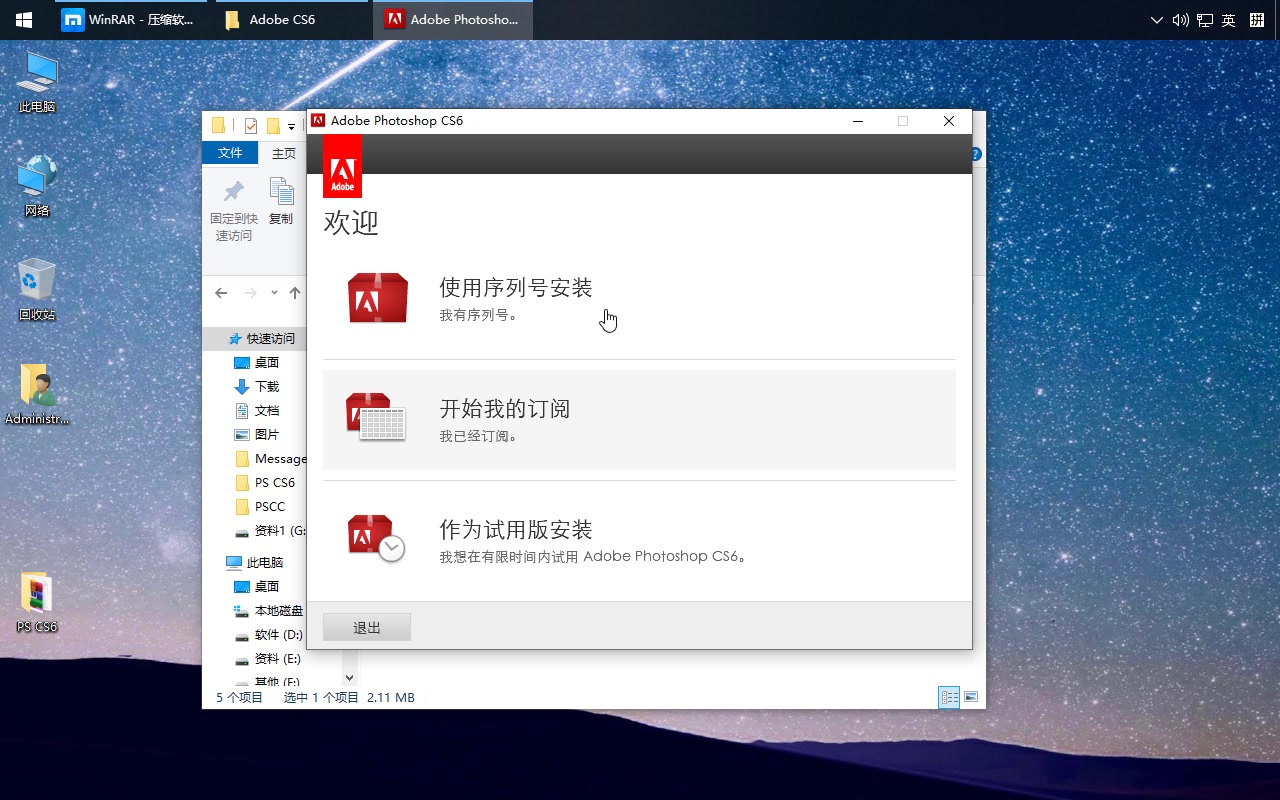Screen dimensions: 1280x800
Task: Select PSCC folder in Explorer sidebar
Action: click(260, 507)
